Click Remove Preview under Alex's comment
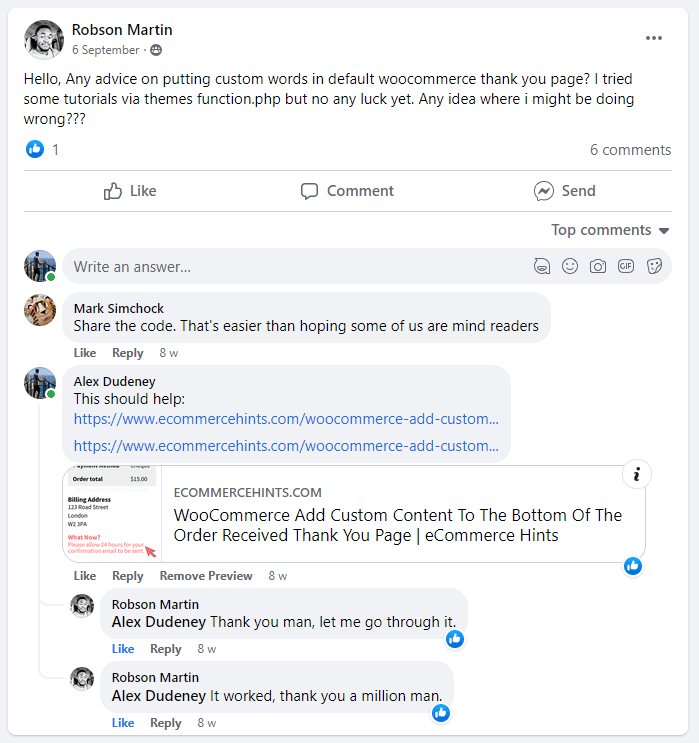 point(206,576)
